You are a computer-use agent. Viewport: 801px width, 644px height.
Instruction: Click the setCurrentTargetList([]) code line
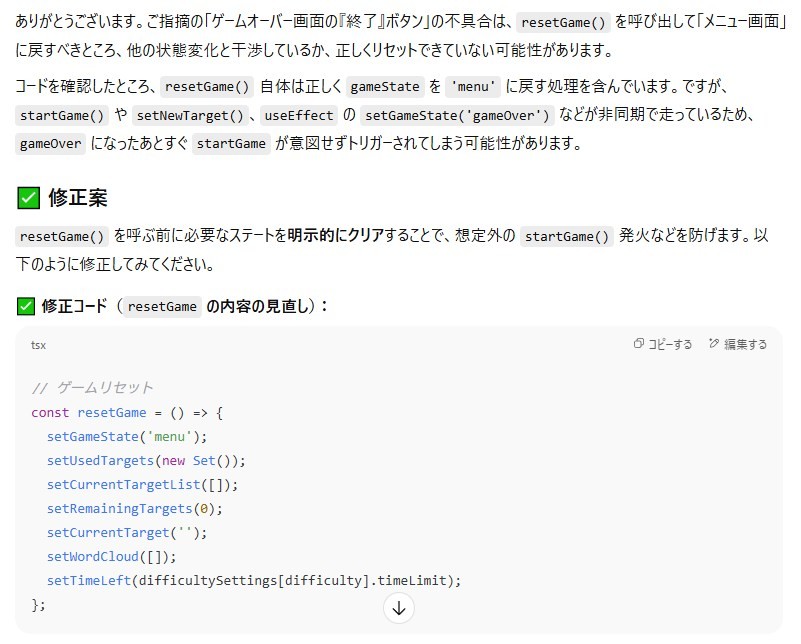click(143, 484)
